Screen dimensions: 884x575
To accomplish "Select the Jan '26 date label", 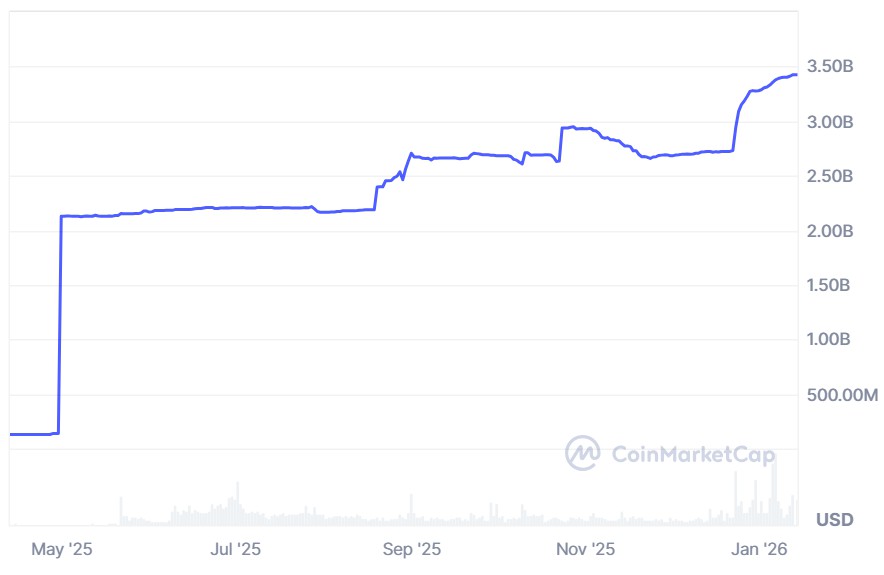I will tap(761, 549).
